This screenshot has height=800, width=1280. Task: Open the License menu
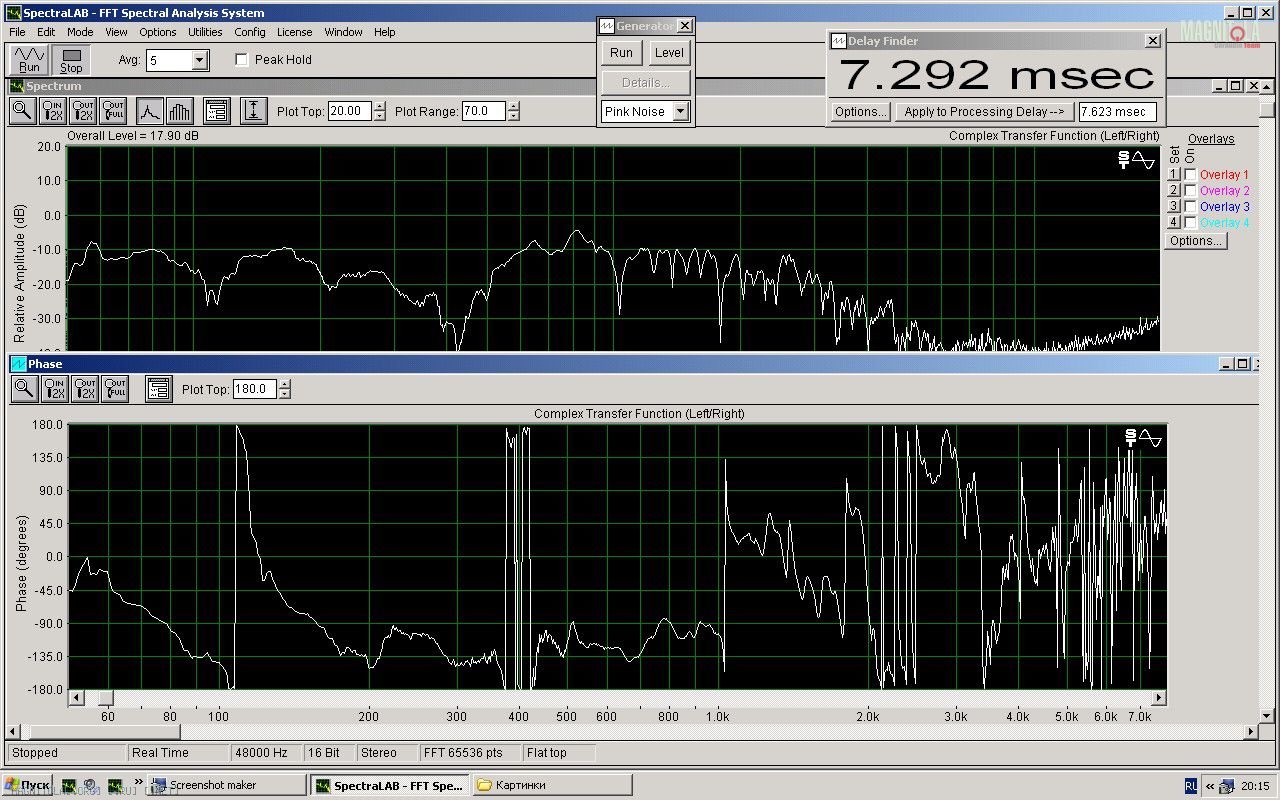click(x=294, y=32)
